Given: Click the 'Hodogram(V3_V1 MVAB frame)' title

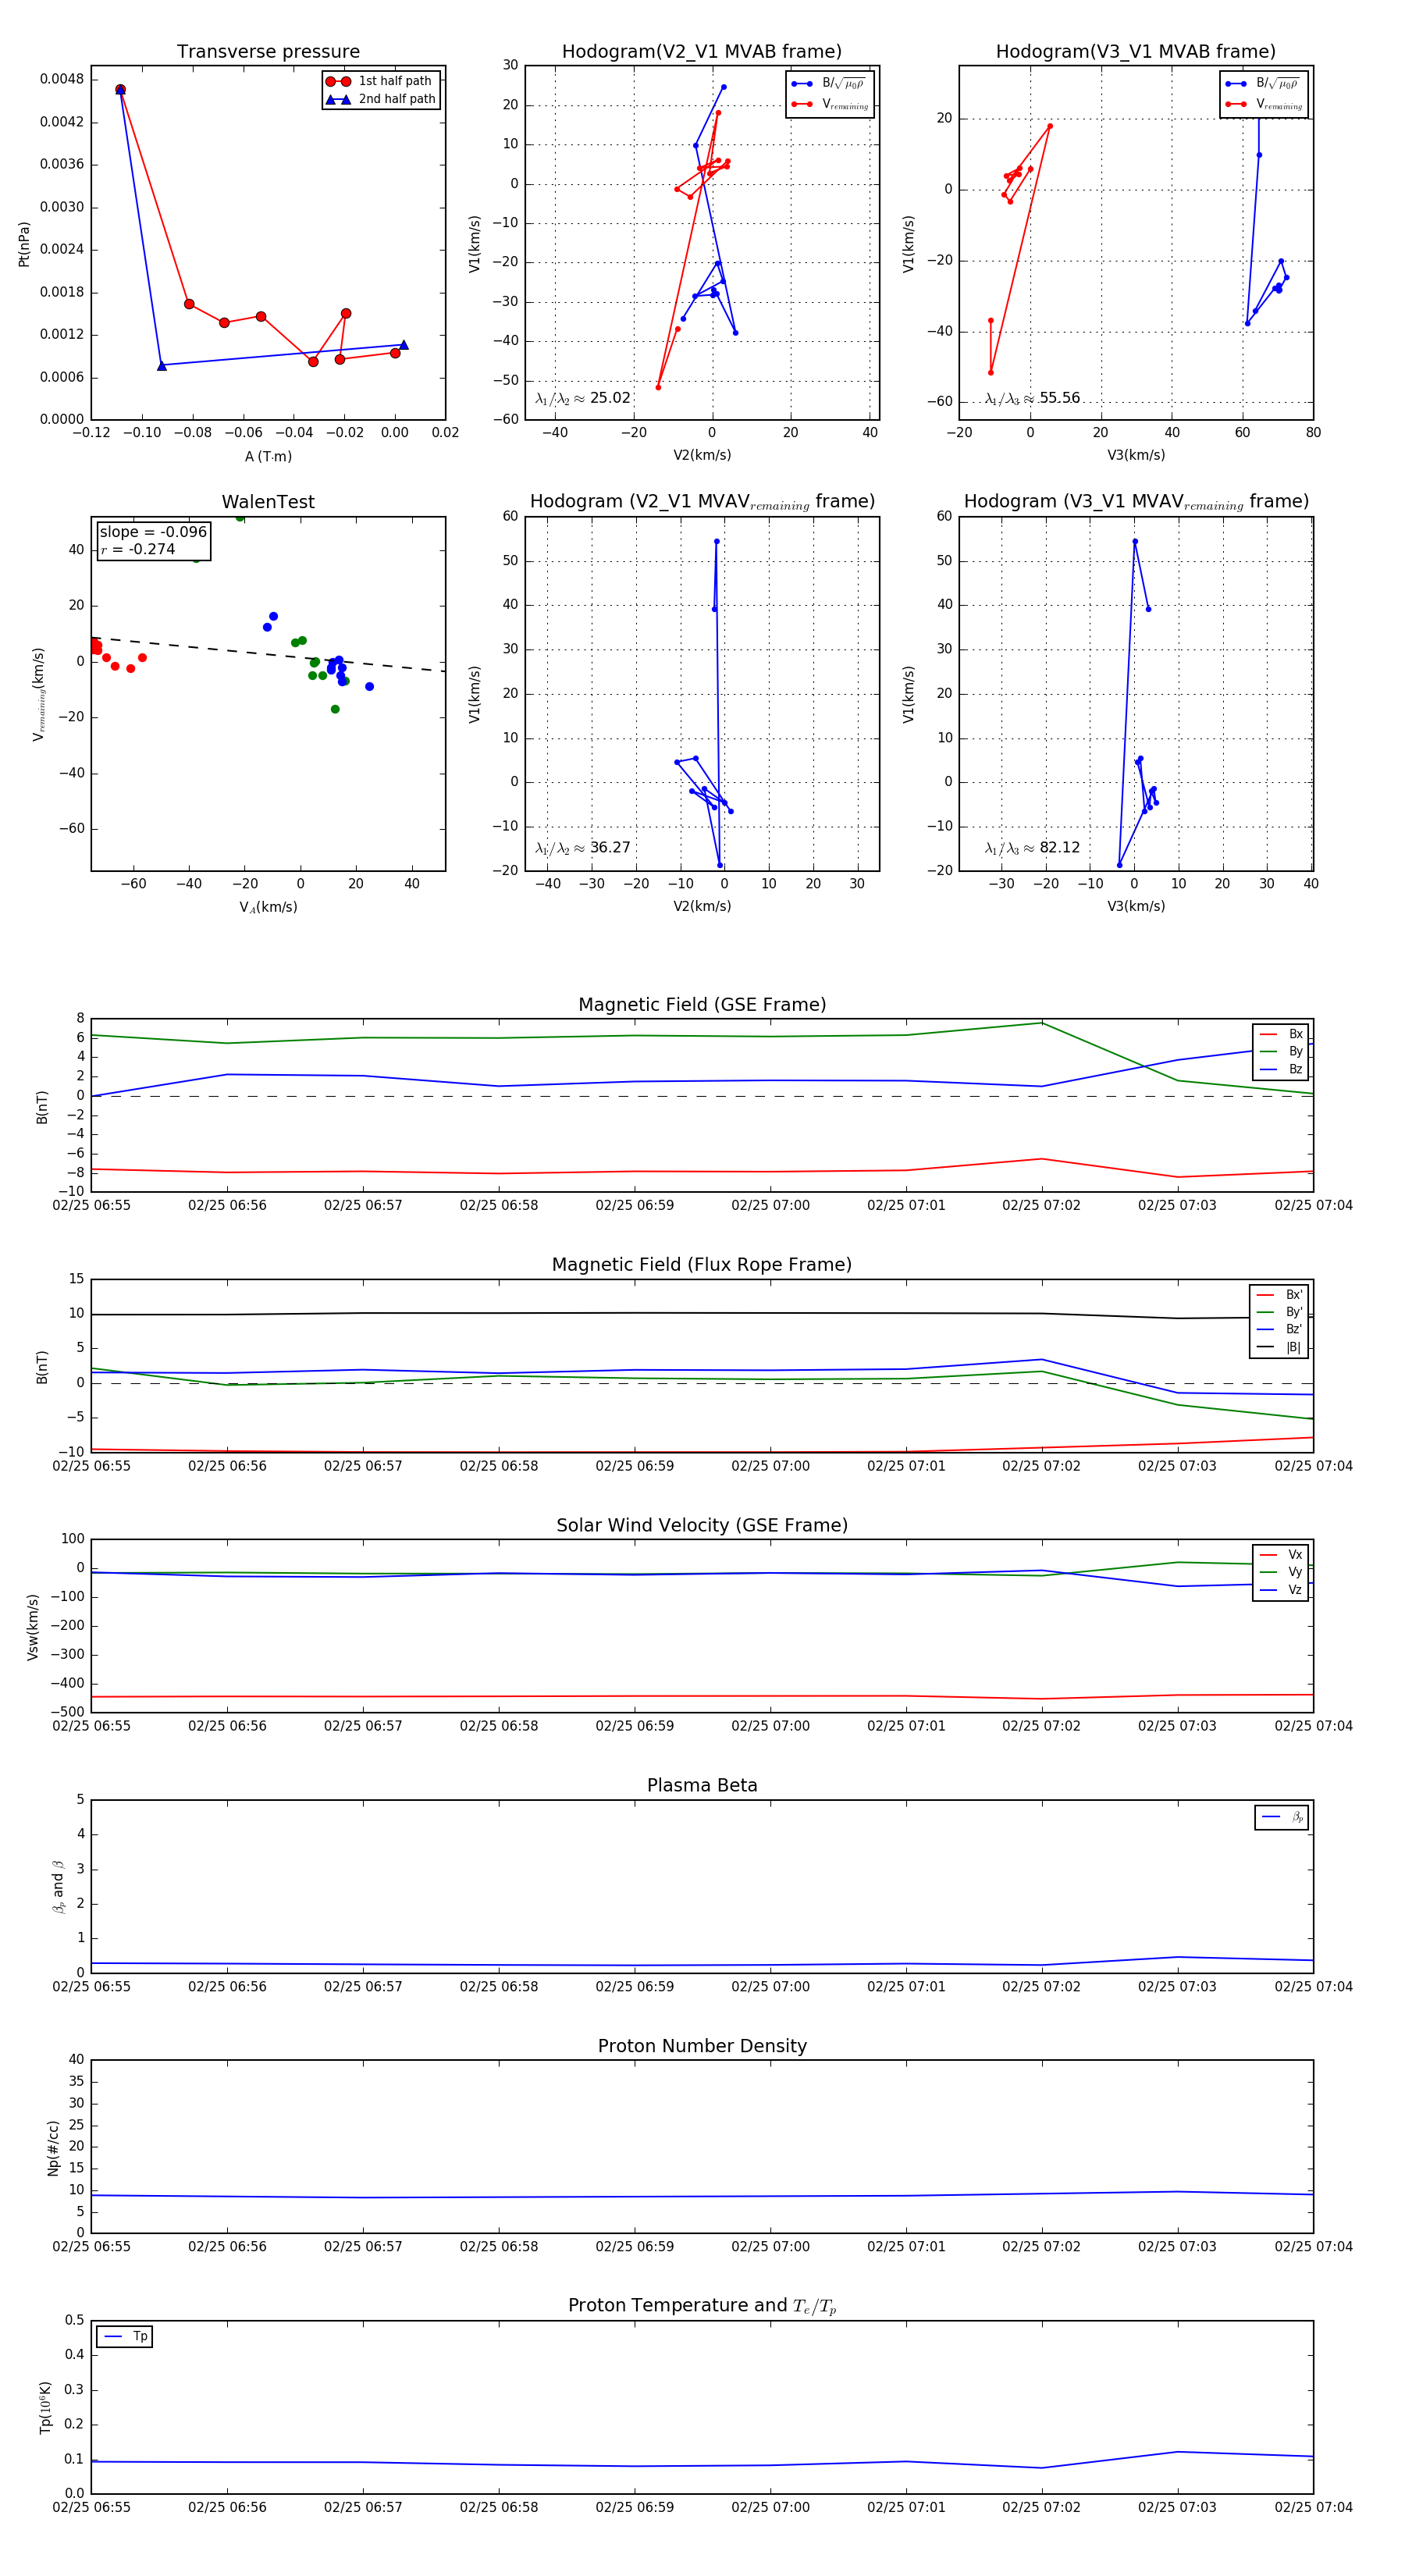Looking at the screenshot, I should point(1135,52).
